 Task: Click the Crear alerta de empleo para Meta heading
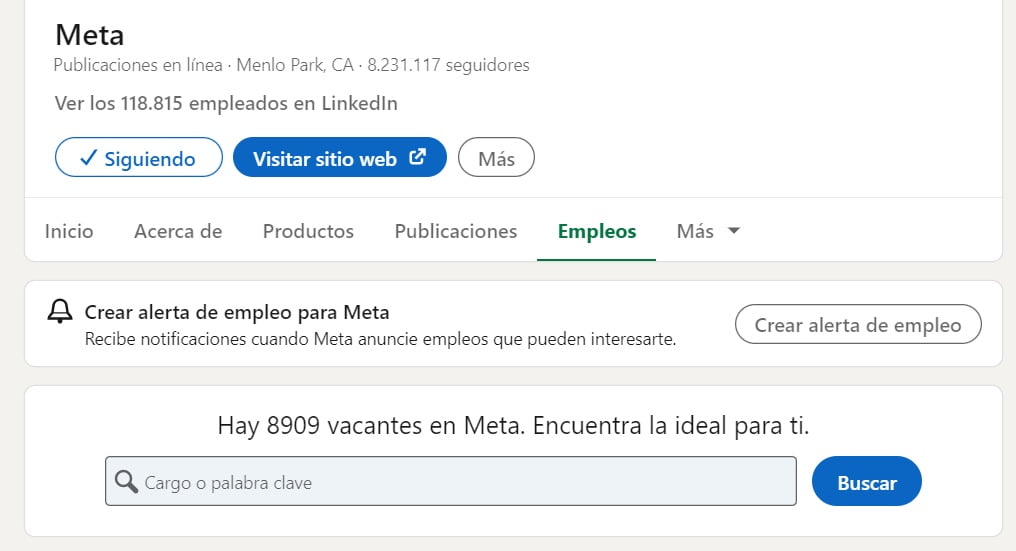tap(237, 312)
